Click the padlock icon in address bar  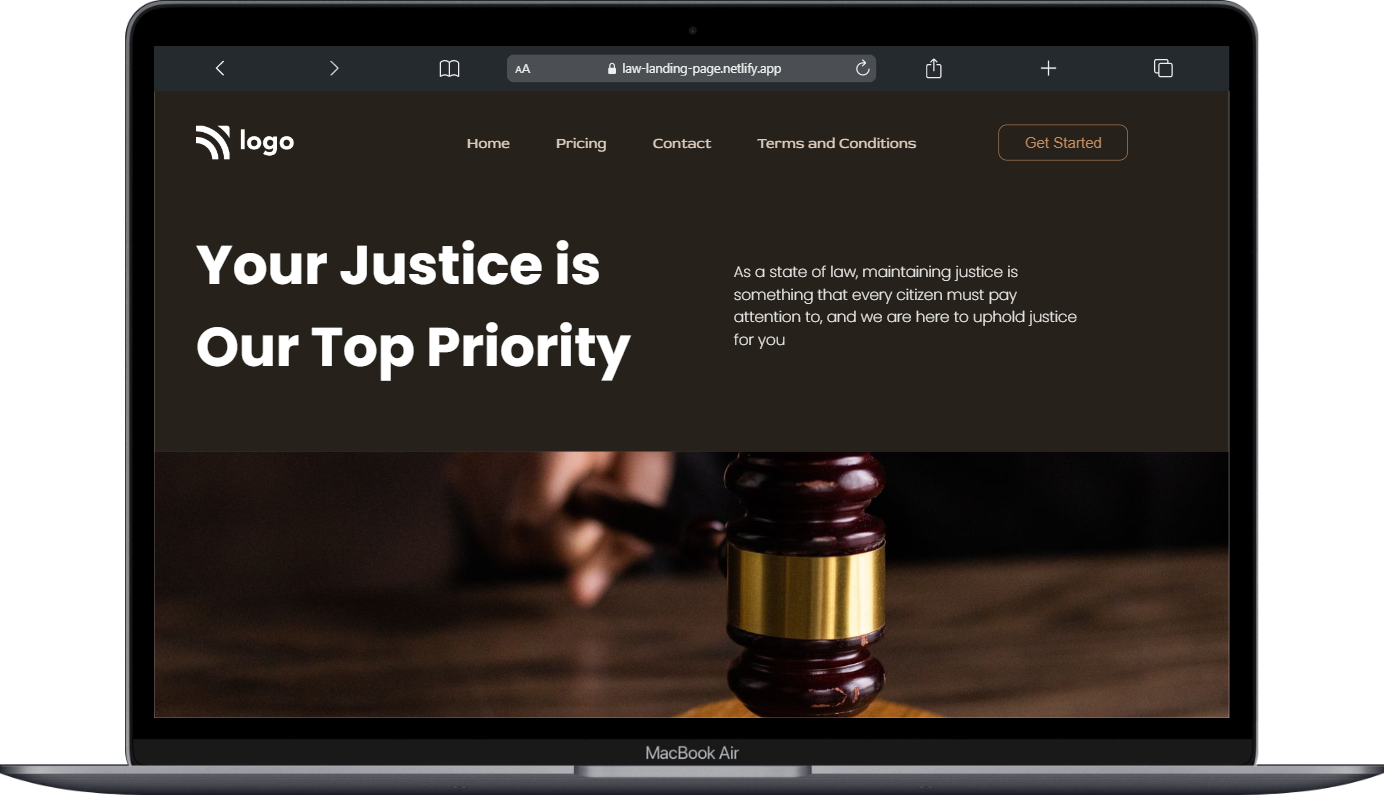click(x=613, y=69)
